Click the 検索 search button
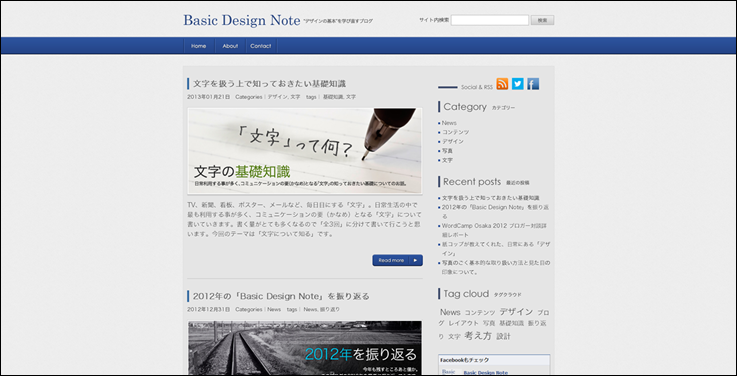Screen dimensions: 737x376 coord(542,20)
